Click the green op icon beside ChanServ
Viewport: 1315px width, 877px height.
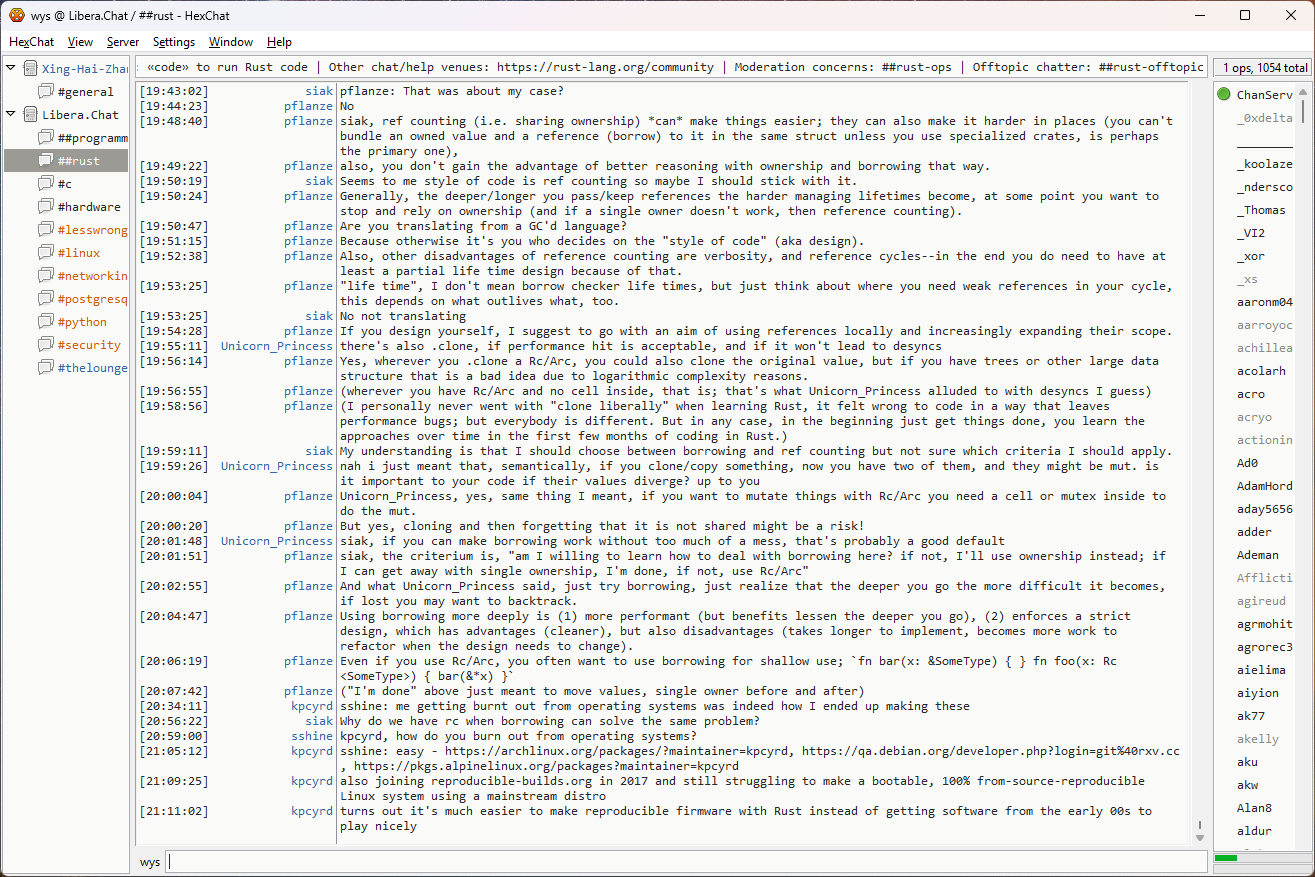1224,94
